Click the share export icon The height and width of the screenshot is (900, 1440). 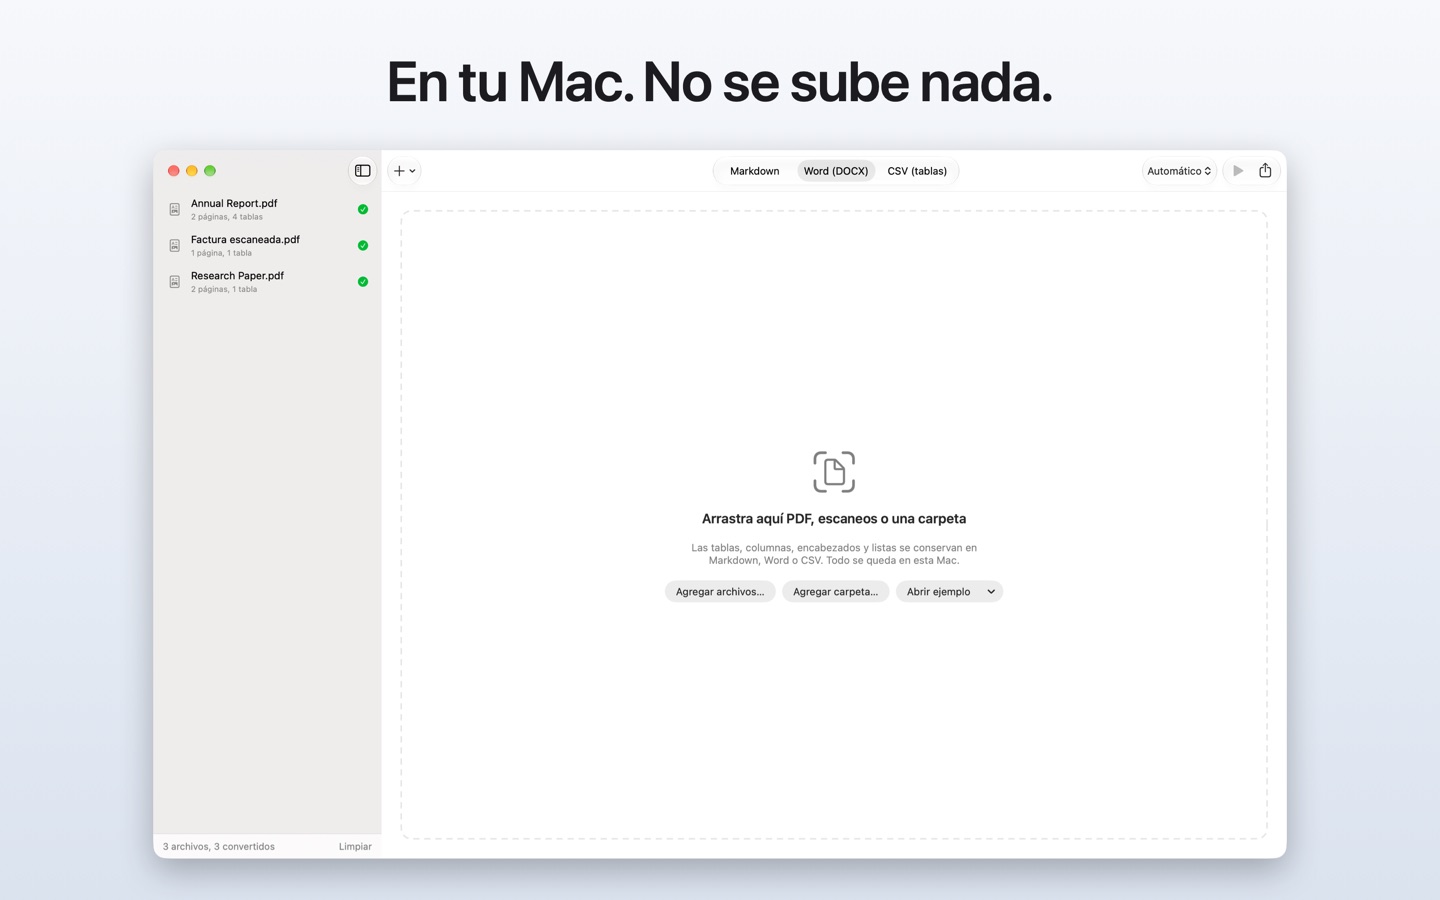tap(1265, 171)
